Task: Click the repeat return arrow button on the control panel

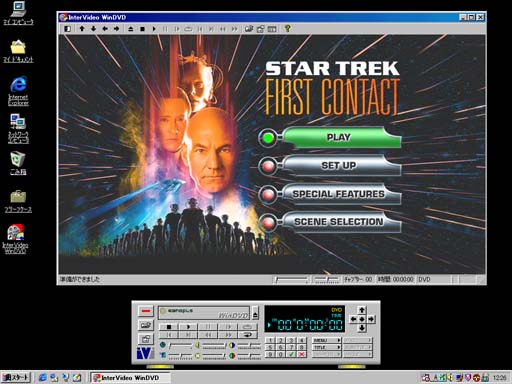Action: pyautogui.click(x=247, y=334)
